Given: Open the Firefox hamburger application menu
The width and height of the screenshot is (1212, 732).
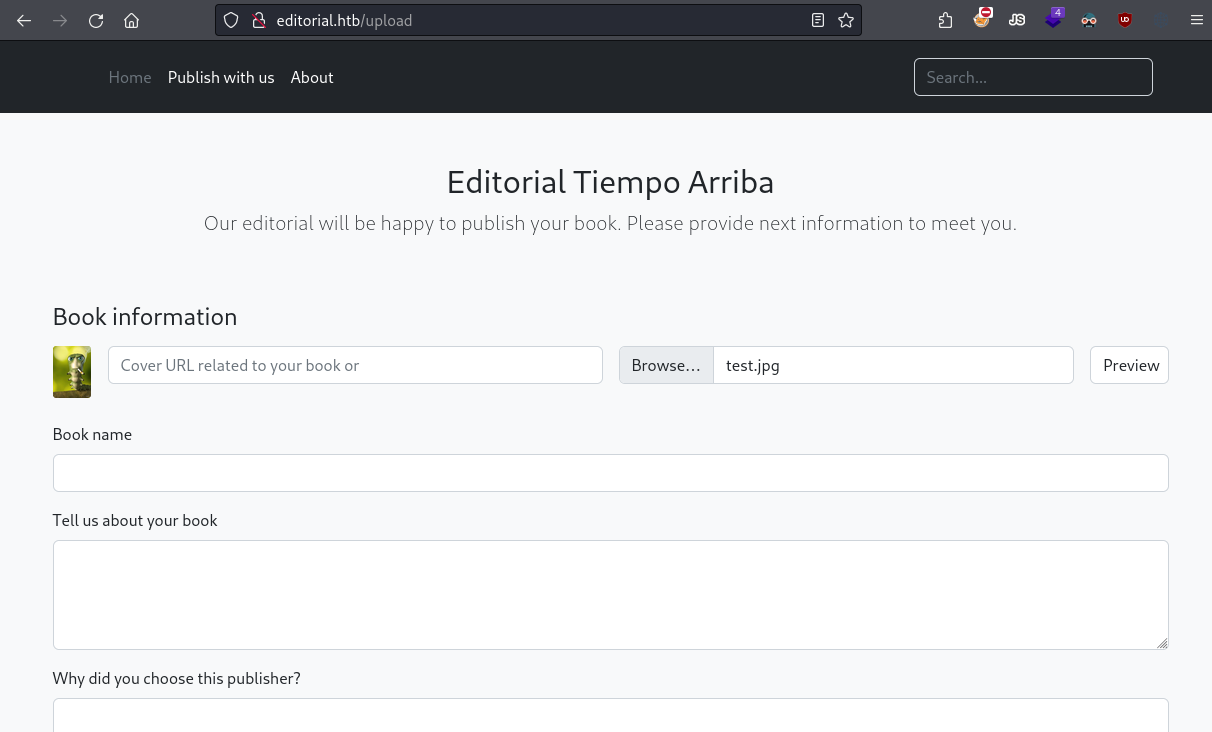Looking at the screenshot, I should tap(1196, 20).
